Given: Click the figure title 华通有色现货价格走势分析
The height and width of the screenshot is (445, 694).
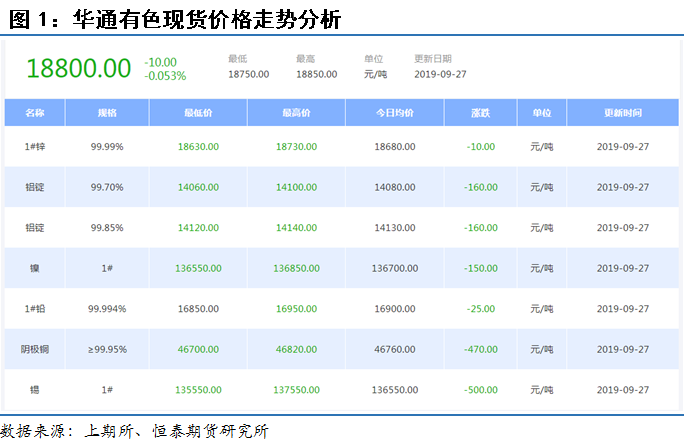Looking at the screenshot, I should (x=207, y=19).
